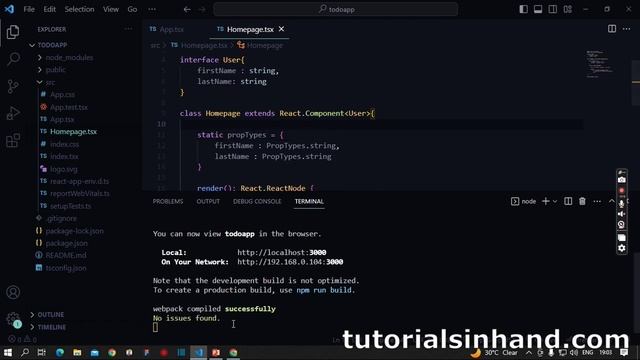Viewport: 640px width, 360px height.
Task: Open editor More Actions ellipsis
Action: 627,29
